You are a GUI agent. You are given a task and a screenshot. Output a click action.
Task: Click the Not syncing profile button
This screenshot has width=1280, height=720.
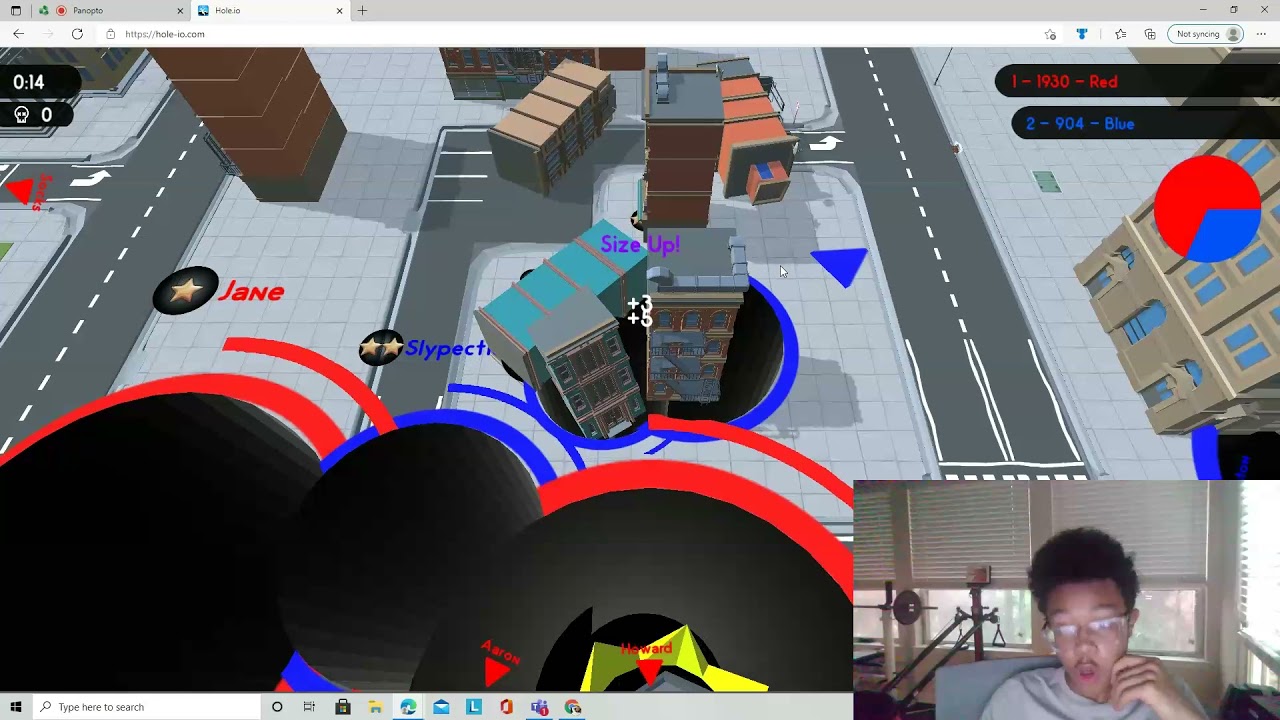point(1208,34)
